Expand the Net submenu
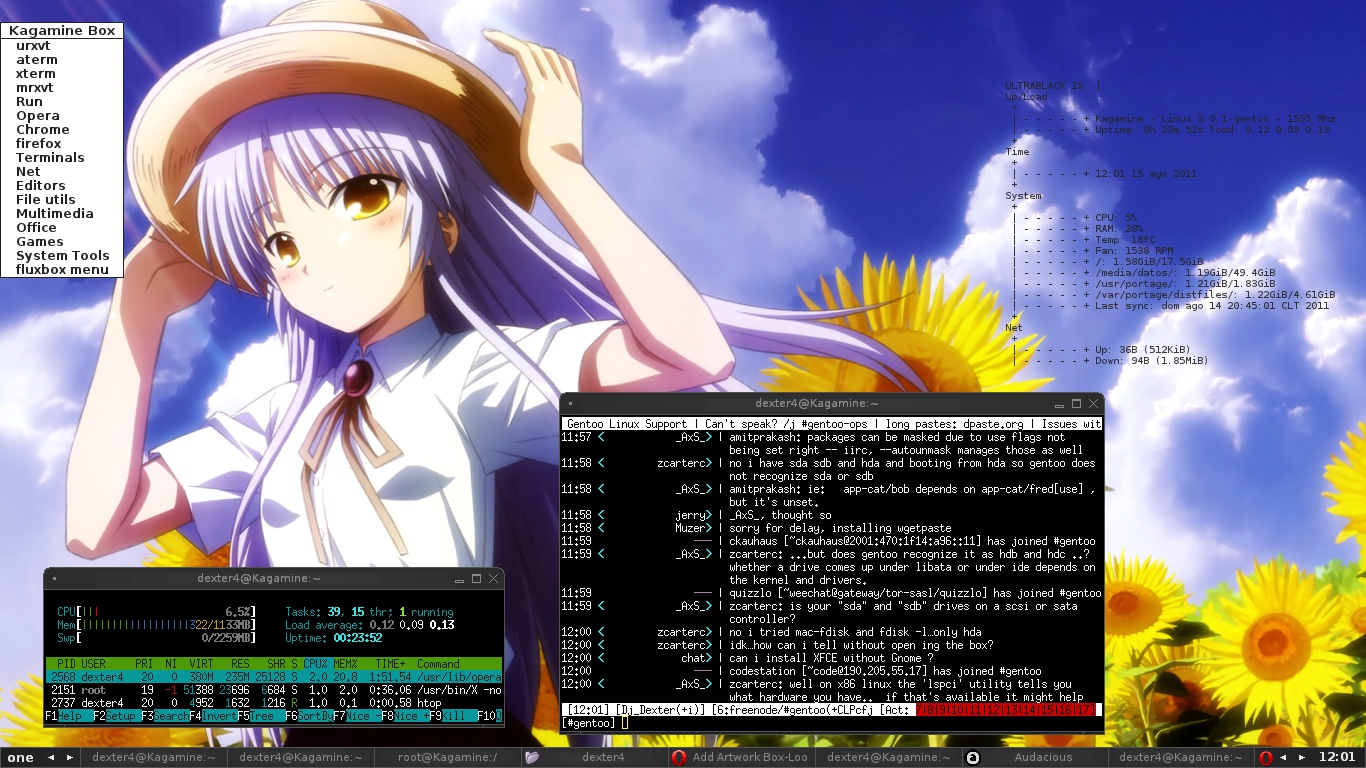 click(x=62, y=172)
